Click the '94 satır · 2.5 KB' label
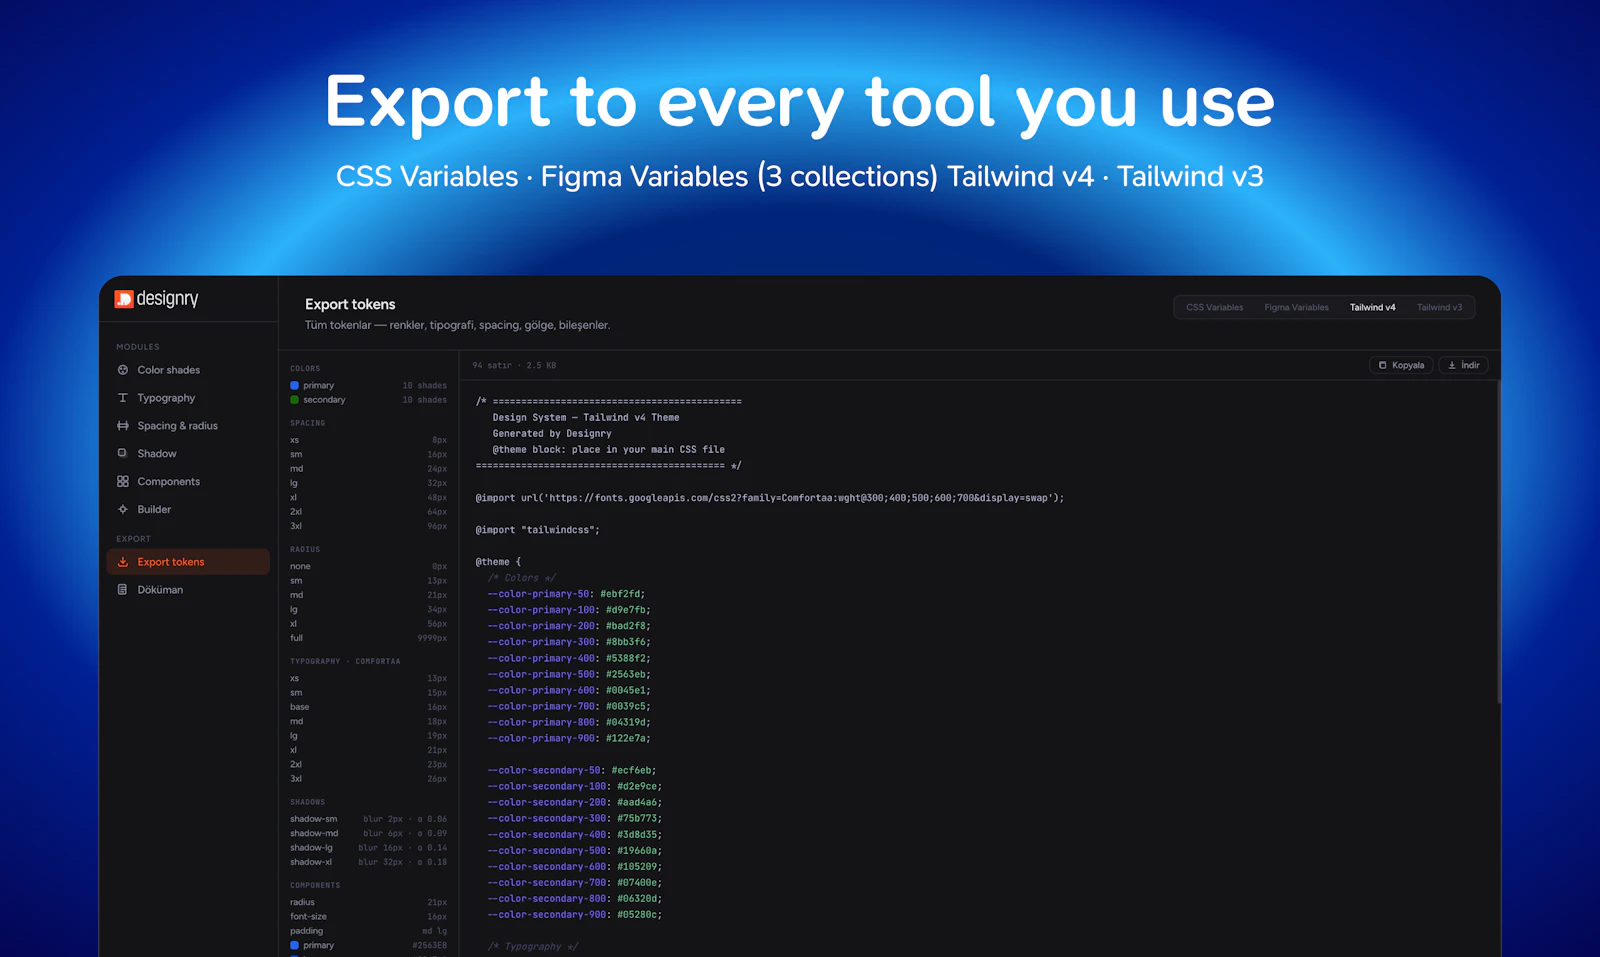This screenshot has width=1600, height=957. tap(514, 366)
